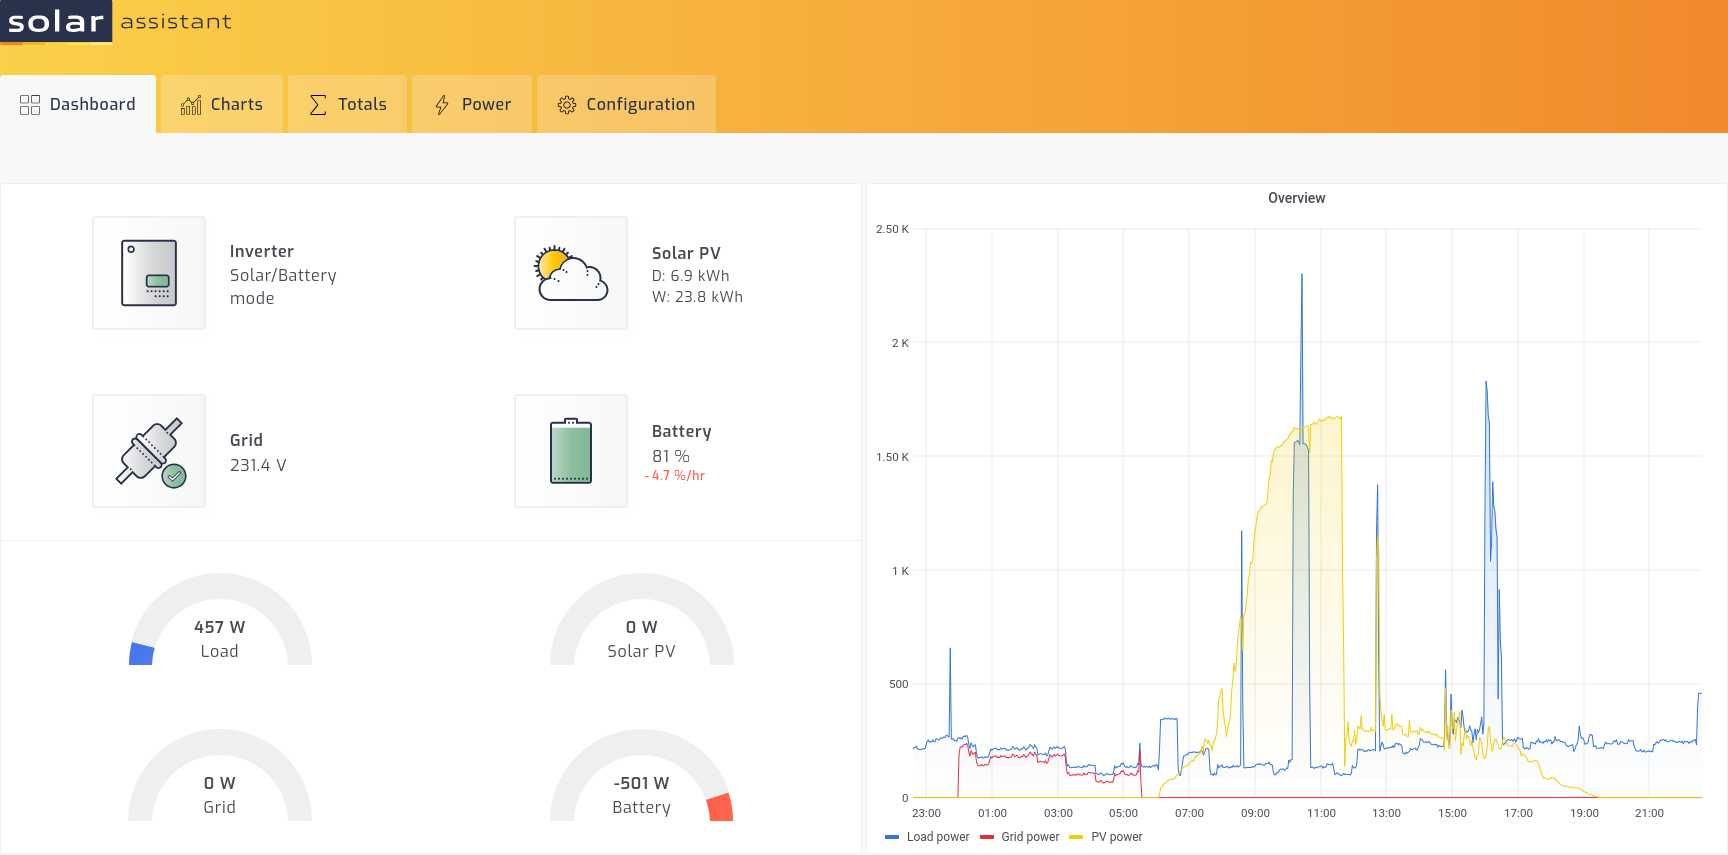Screen dimensions: 1728x855
Task: Click the Grid gauge showing 0 W
Action: click(220, 776)
